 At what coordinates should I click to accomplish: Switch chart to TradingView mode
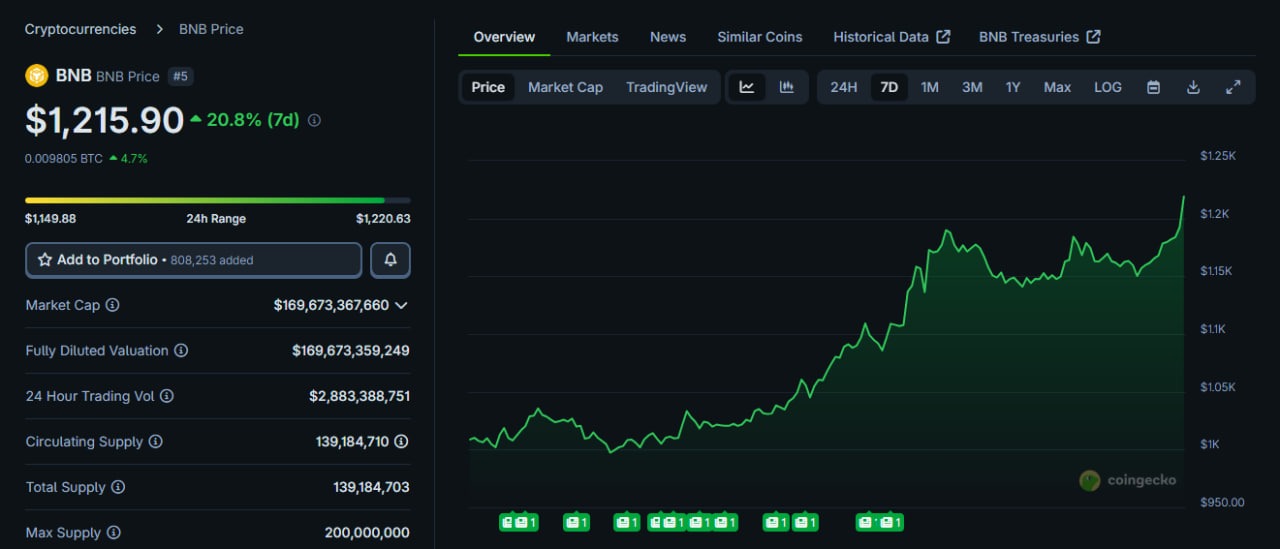666,87
